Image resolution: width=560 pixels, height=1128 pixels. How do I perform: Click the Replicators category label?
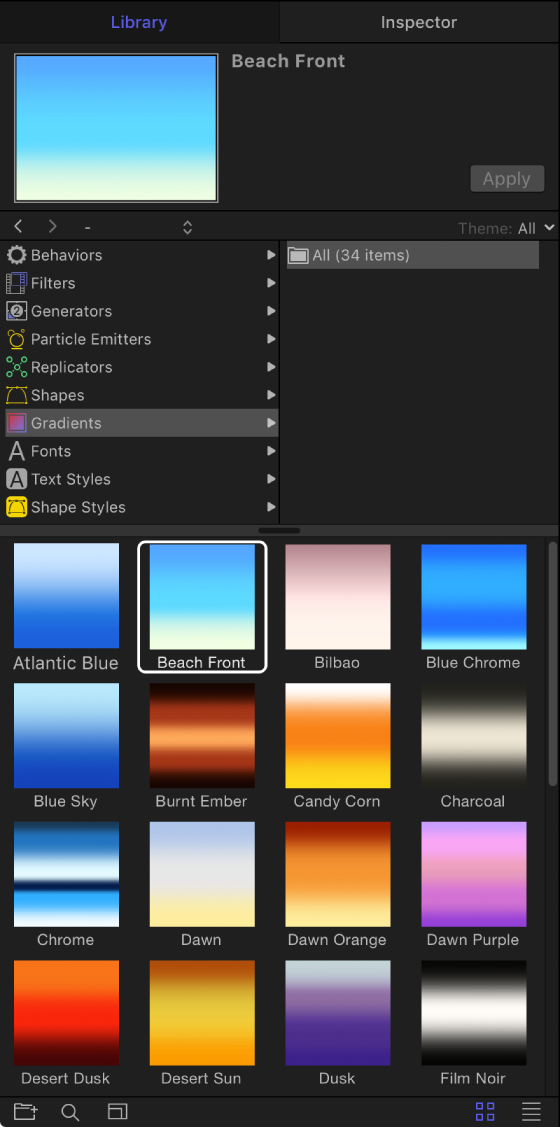point(72,367)
